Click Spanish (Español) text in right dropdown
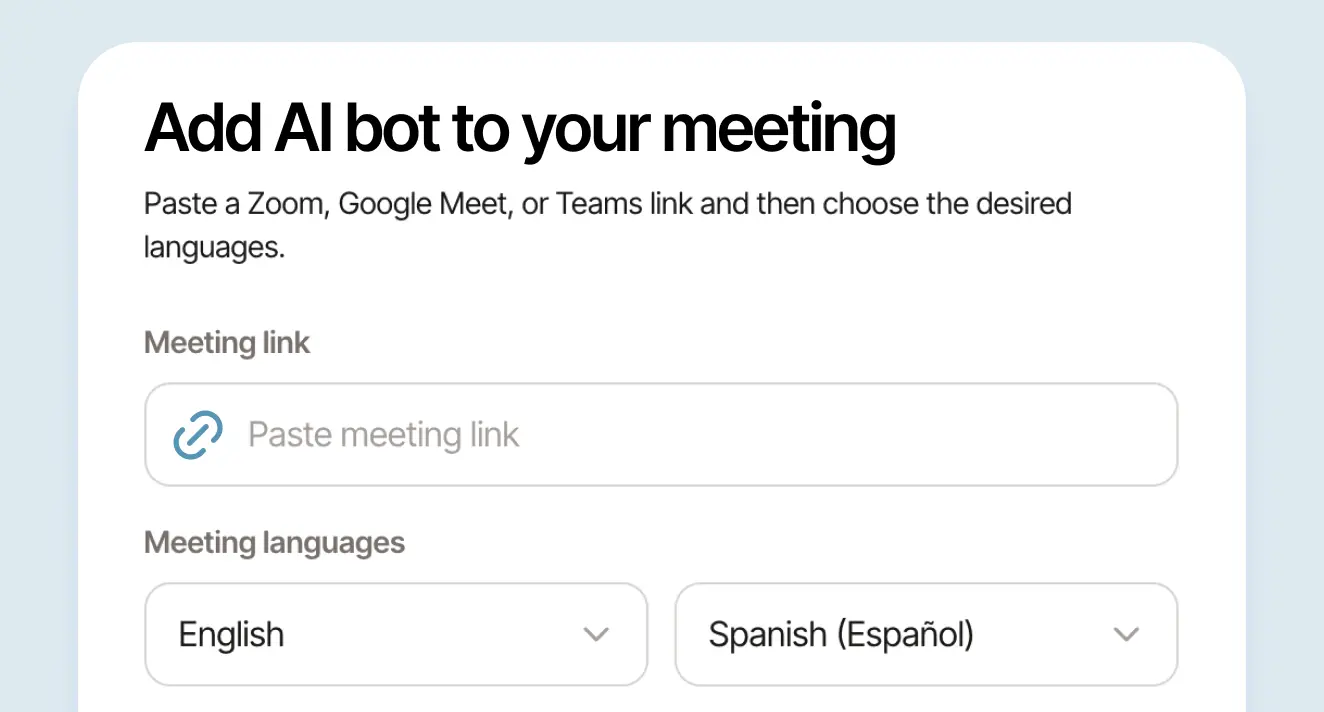Image resolution: width=1324 pixels, height=712 pixels. (x=840, y=634)
